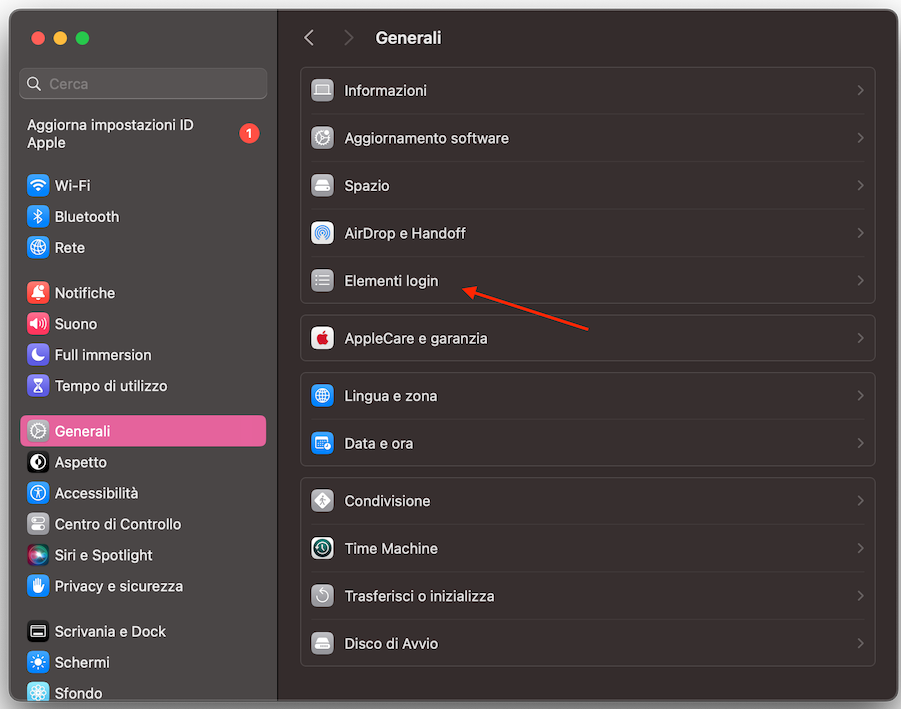Select the Siri e Spotlight icon
The width and height of the screenshot is (901, 709).
(x=38, y=555)
